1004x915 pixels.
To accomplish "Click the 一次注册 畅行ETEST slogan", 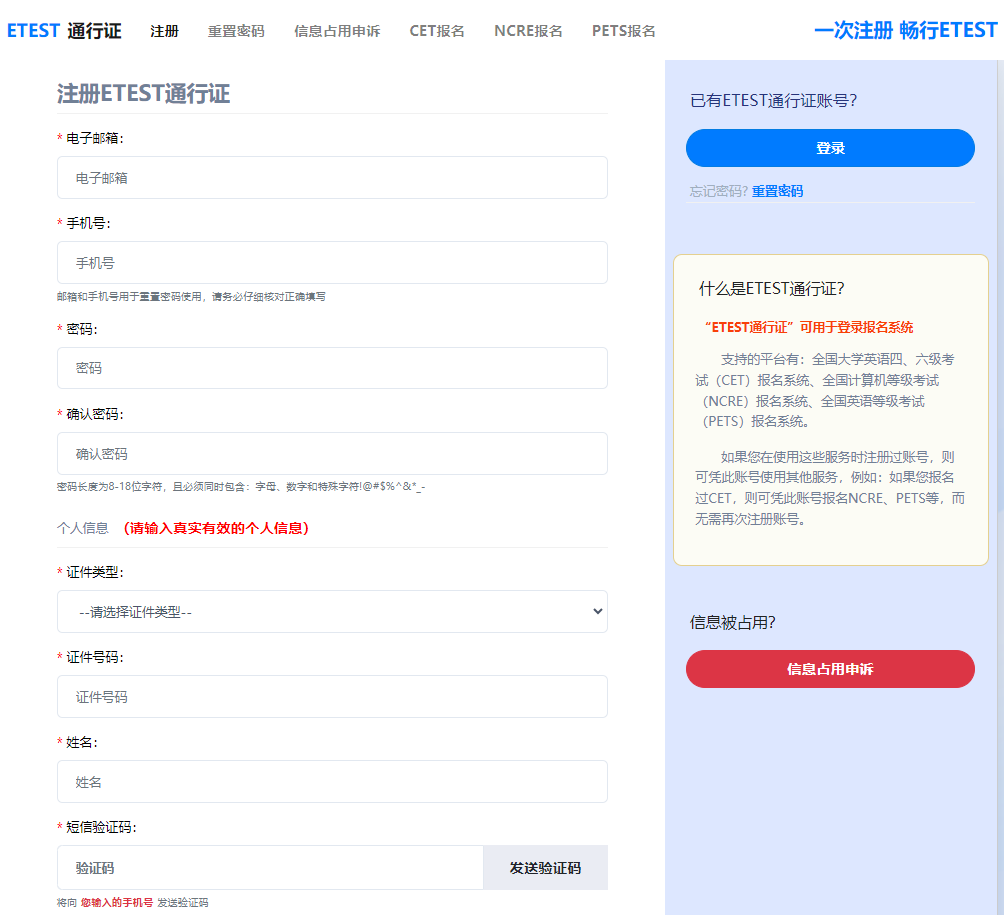I will (905, 30).
